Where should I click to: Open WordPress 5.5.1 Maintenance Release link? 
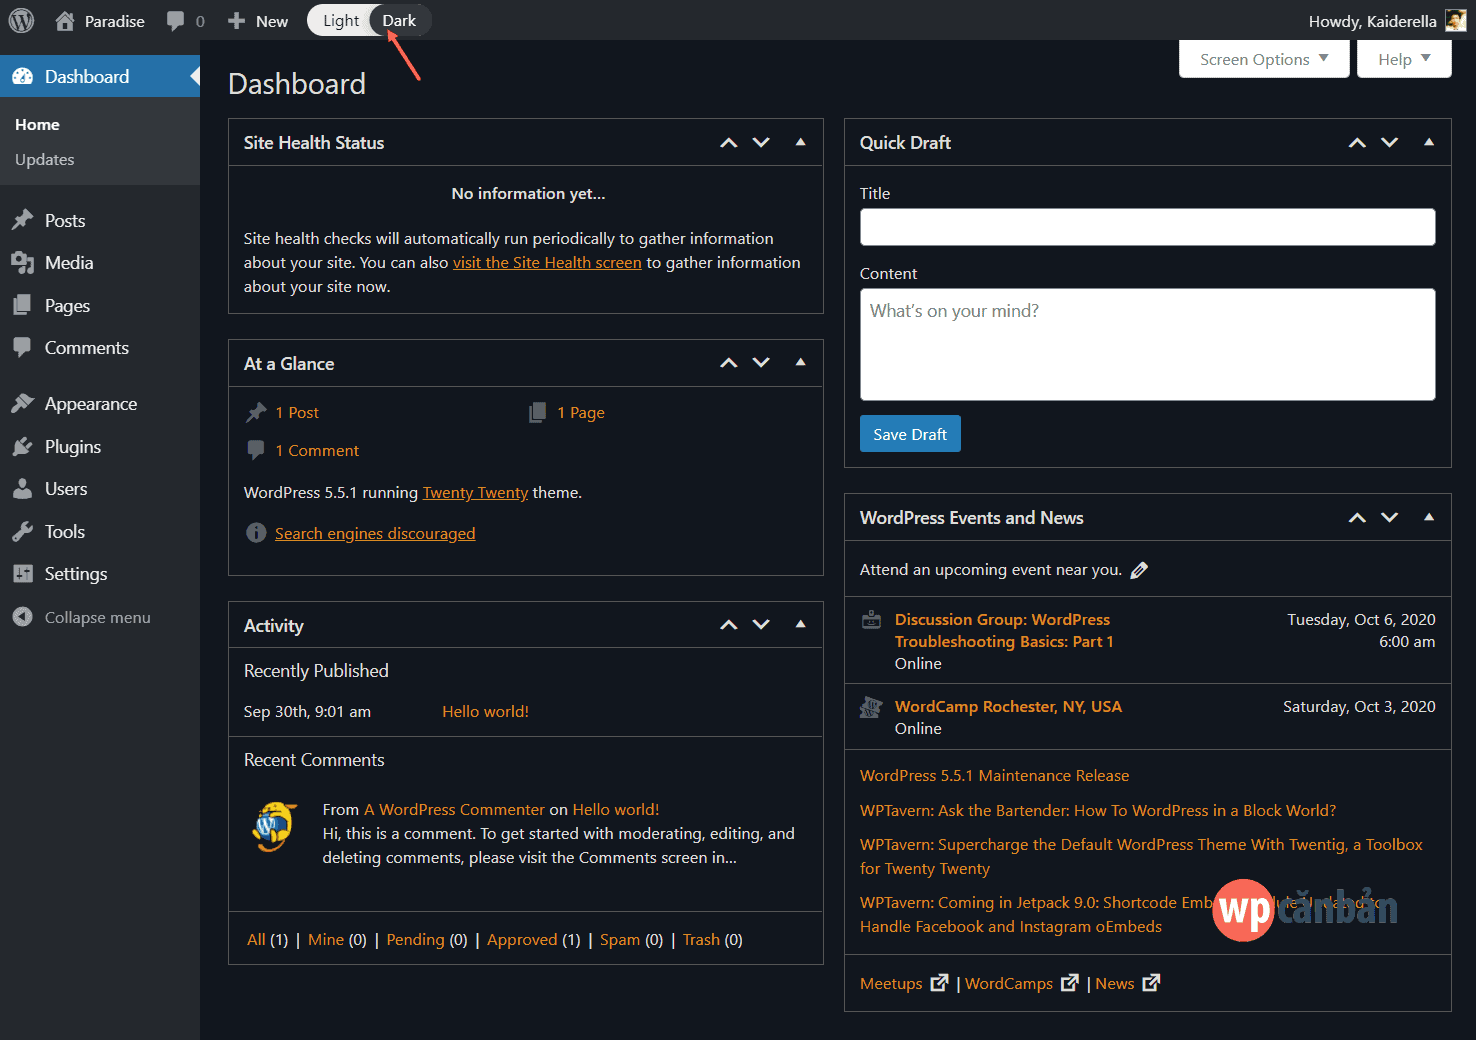pos(994,776)
